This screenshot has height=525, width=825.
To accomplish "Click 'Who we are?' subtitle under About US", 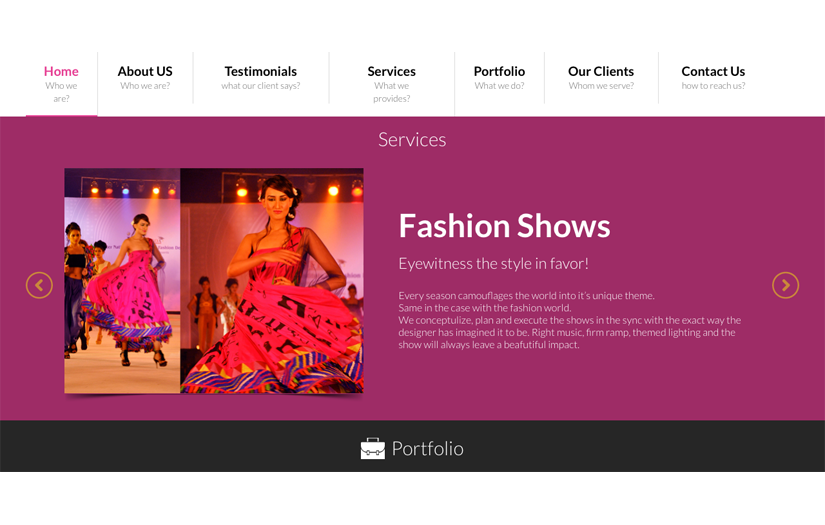I will [x=145, y=86].
